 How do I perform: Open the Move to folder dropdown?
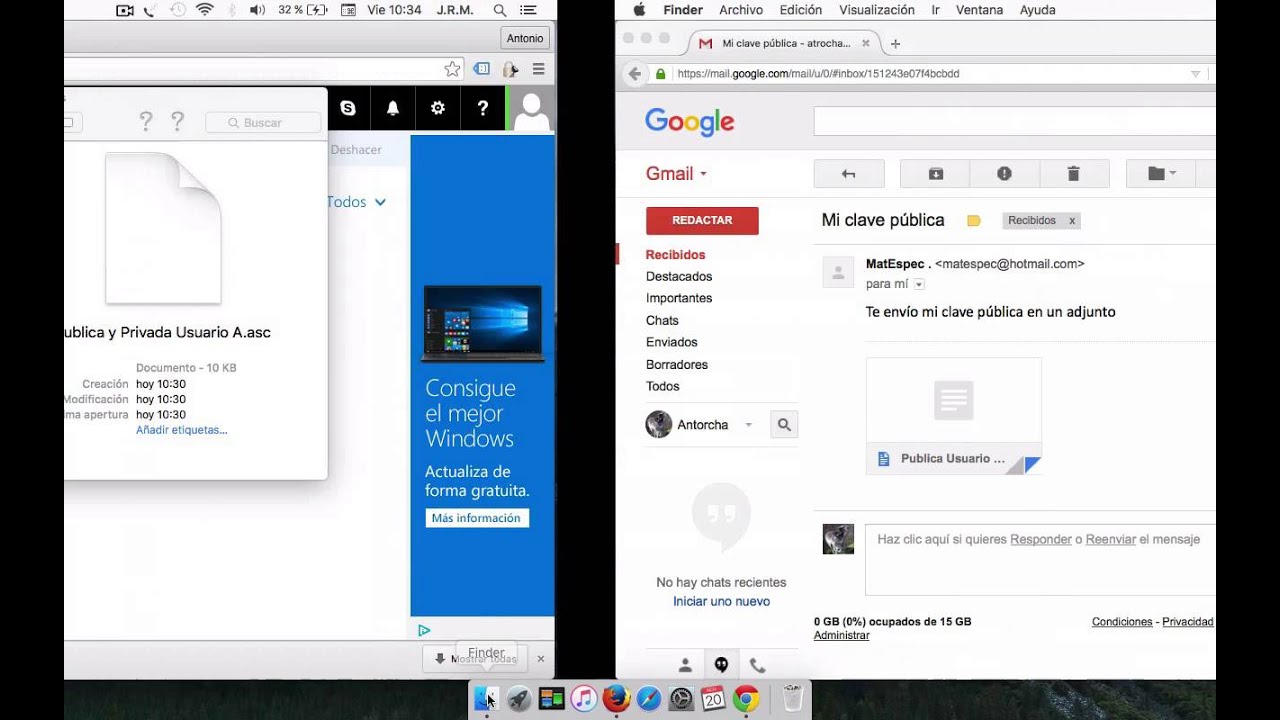click(1162, 173)
